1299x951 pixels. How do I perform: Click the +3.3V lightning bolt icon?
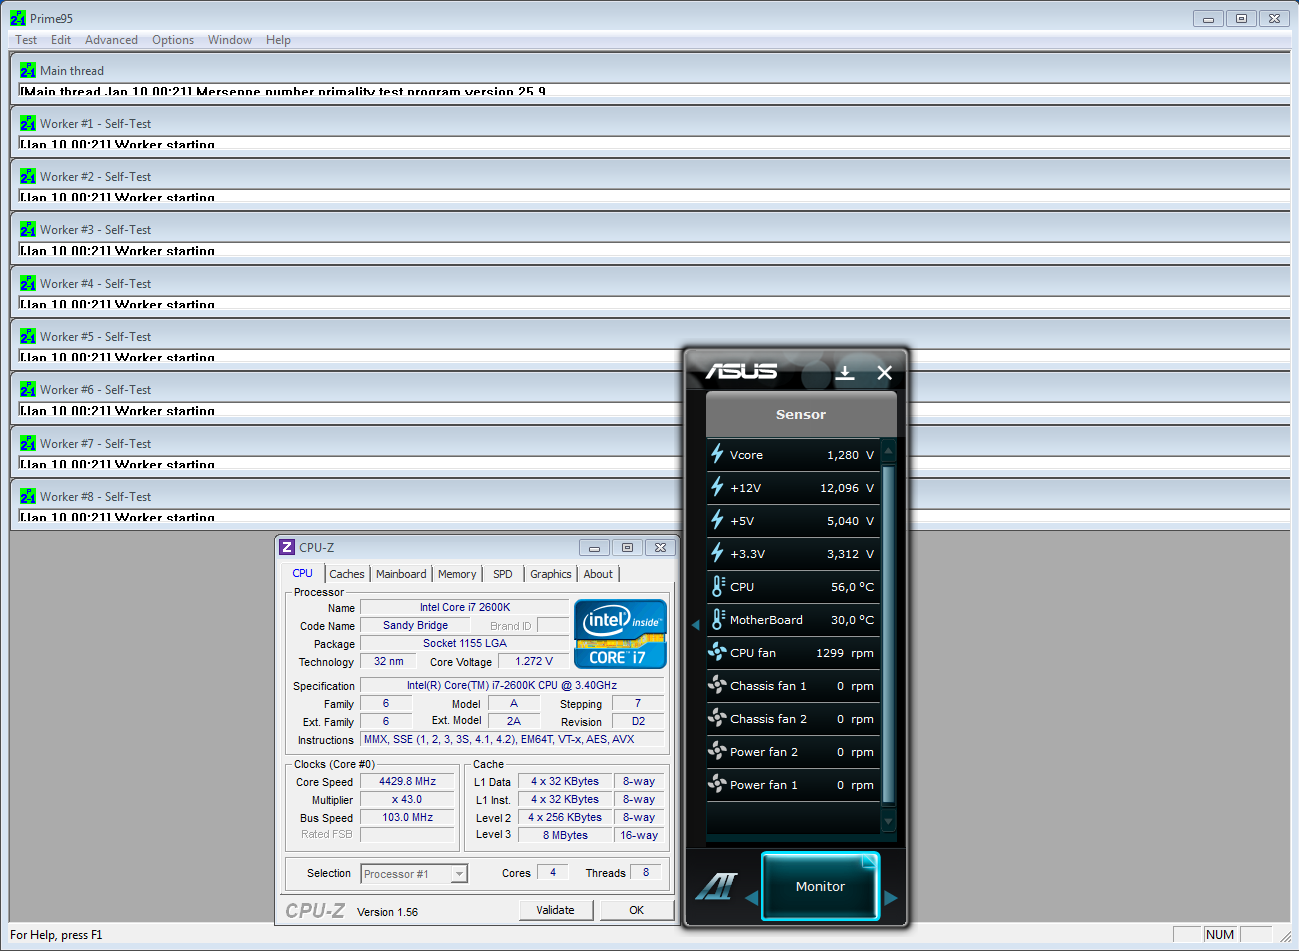(717, 553)
